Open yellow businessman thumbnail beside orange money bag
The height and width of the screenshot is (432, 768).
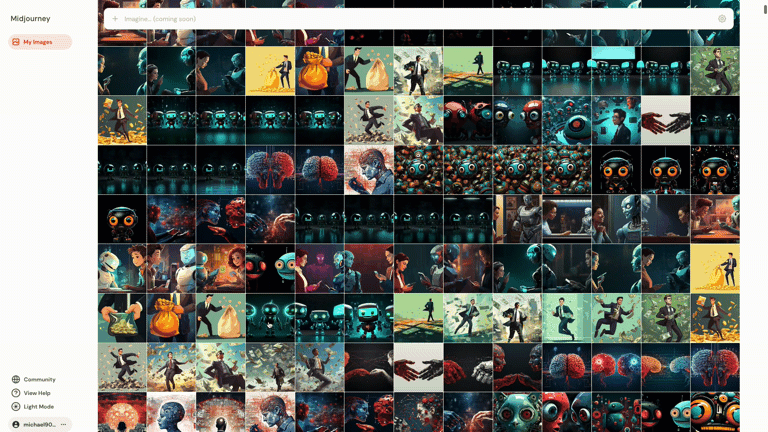(x=270, y=71)
